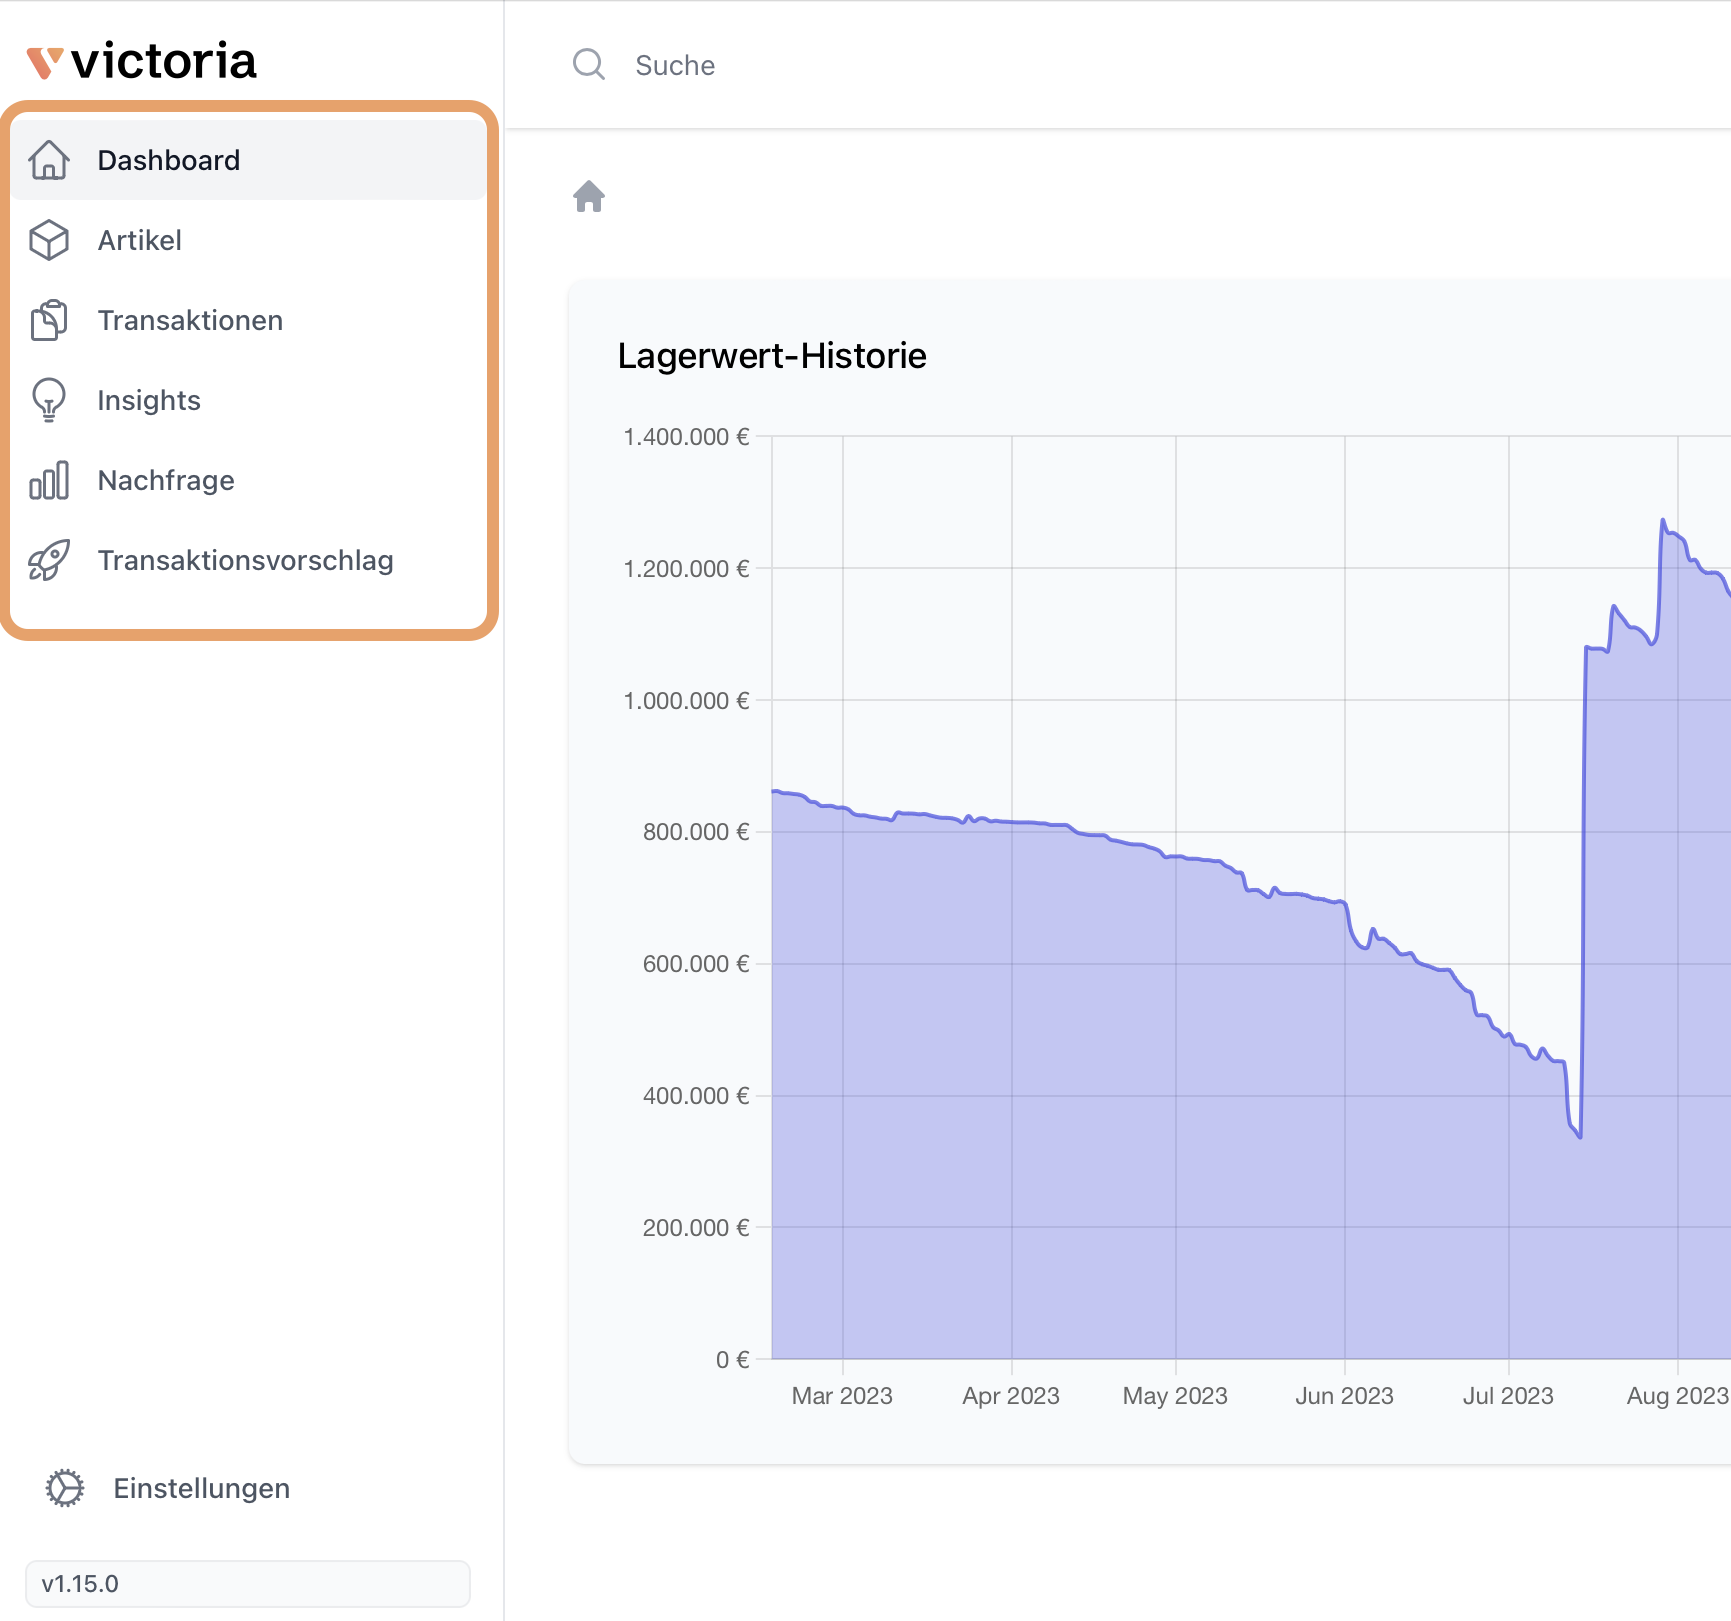
Task: Go to the Artikel page
Action: click(x=140, y=240)
